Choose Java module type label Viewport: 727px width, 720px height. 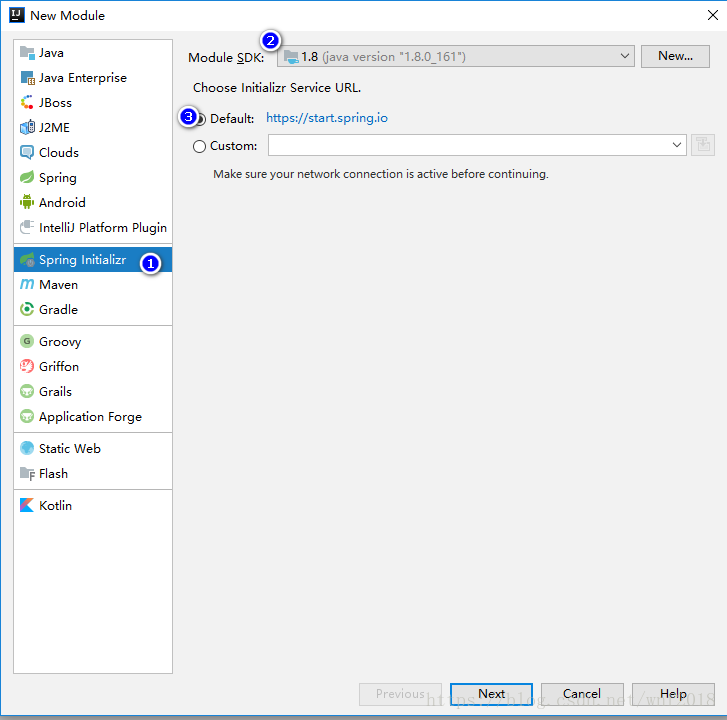(51, 53)
